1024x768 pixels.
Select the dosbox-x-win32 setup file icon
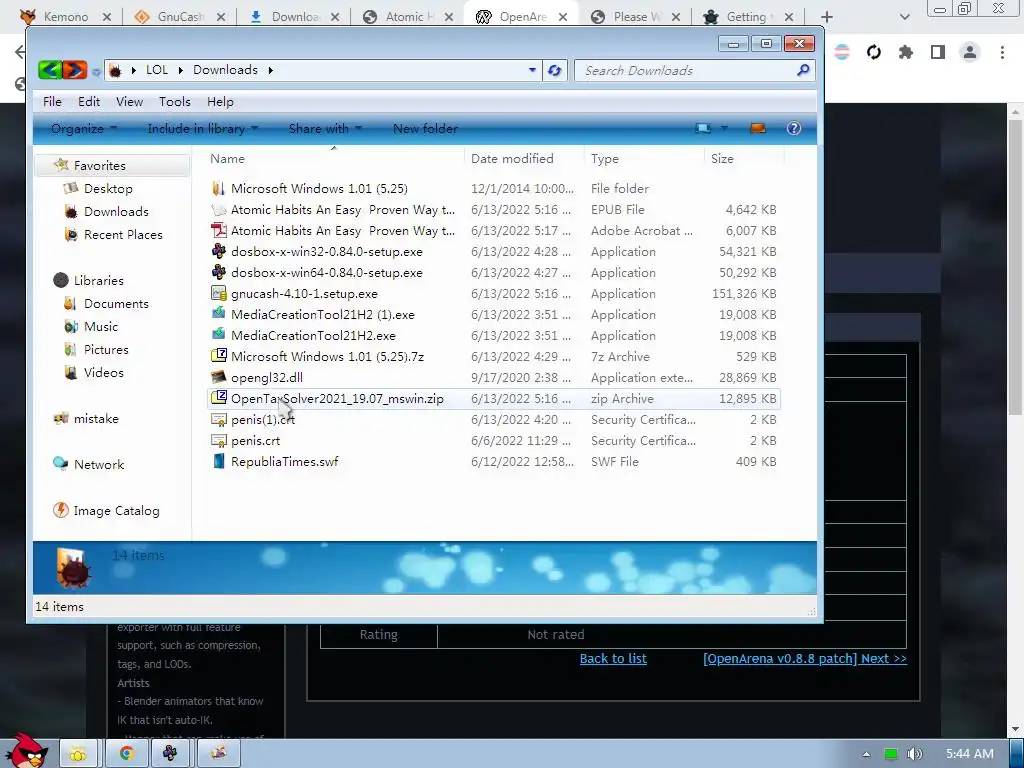[219, 251]
